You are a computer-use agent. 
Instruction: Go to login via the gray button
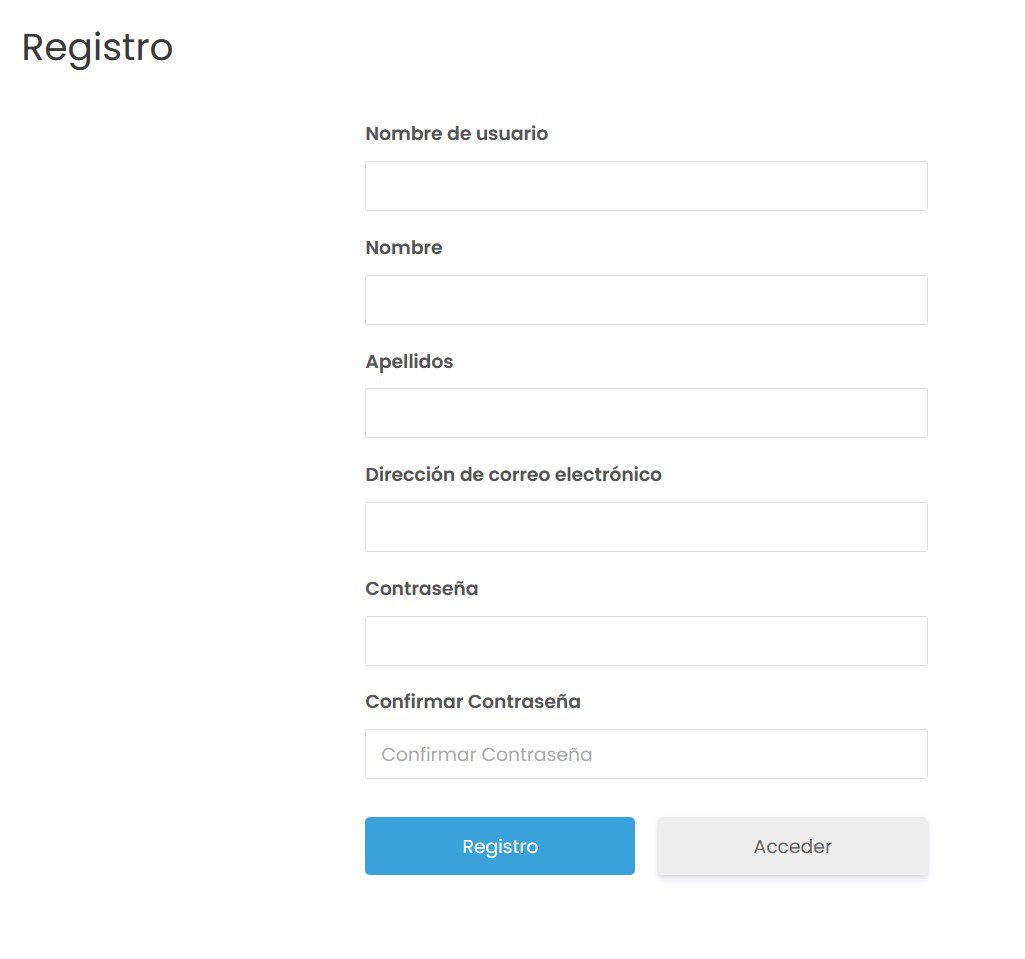[x=793, y=846]
